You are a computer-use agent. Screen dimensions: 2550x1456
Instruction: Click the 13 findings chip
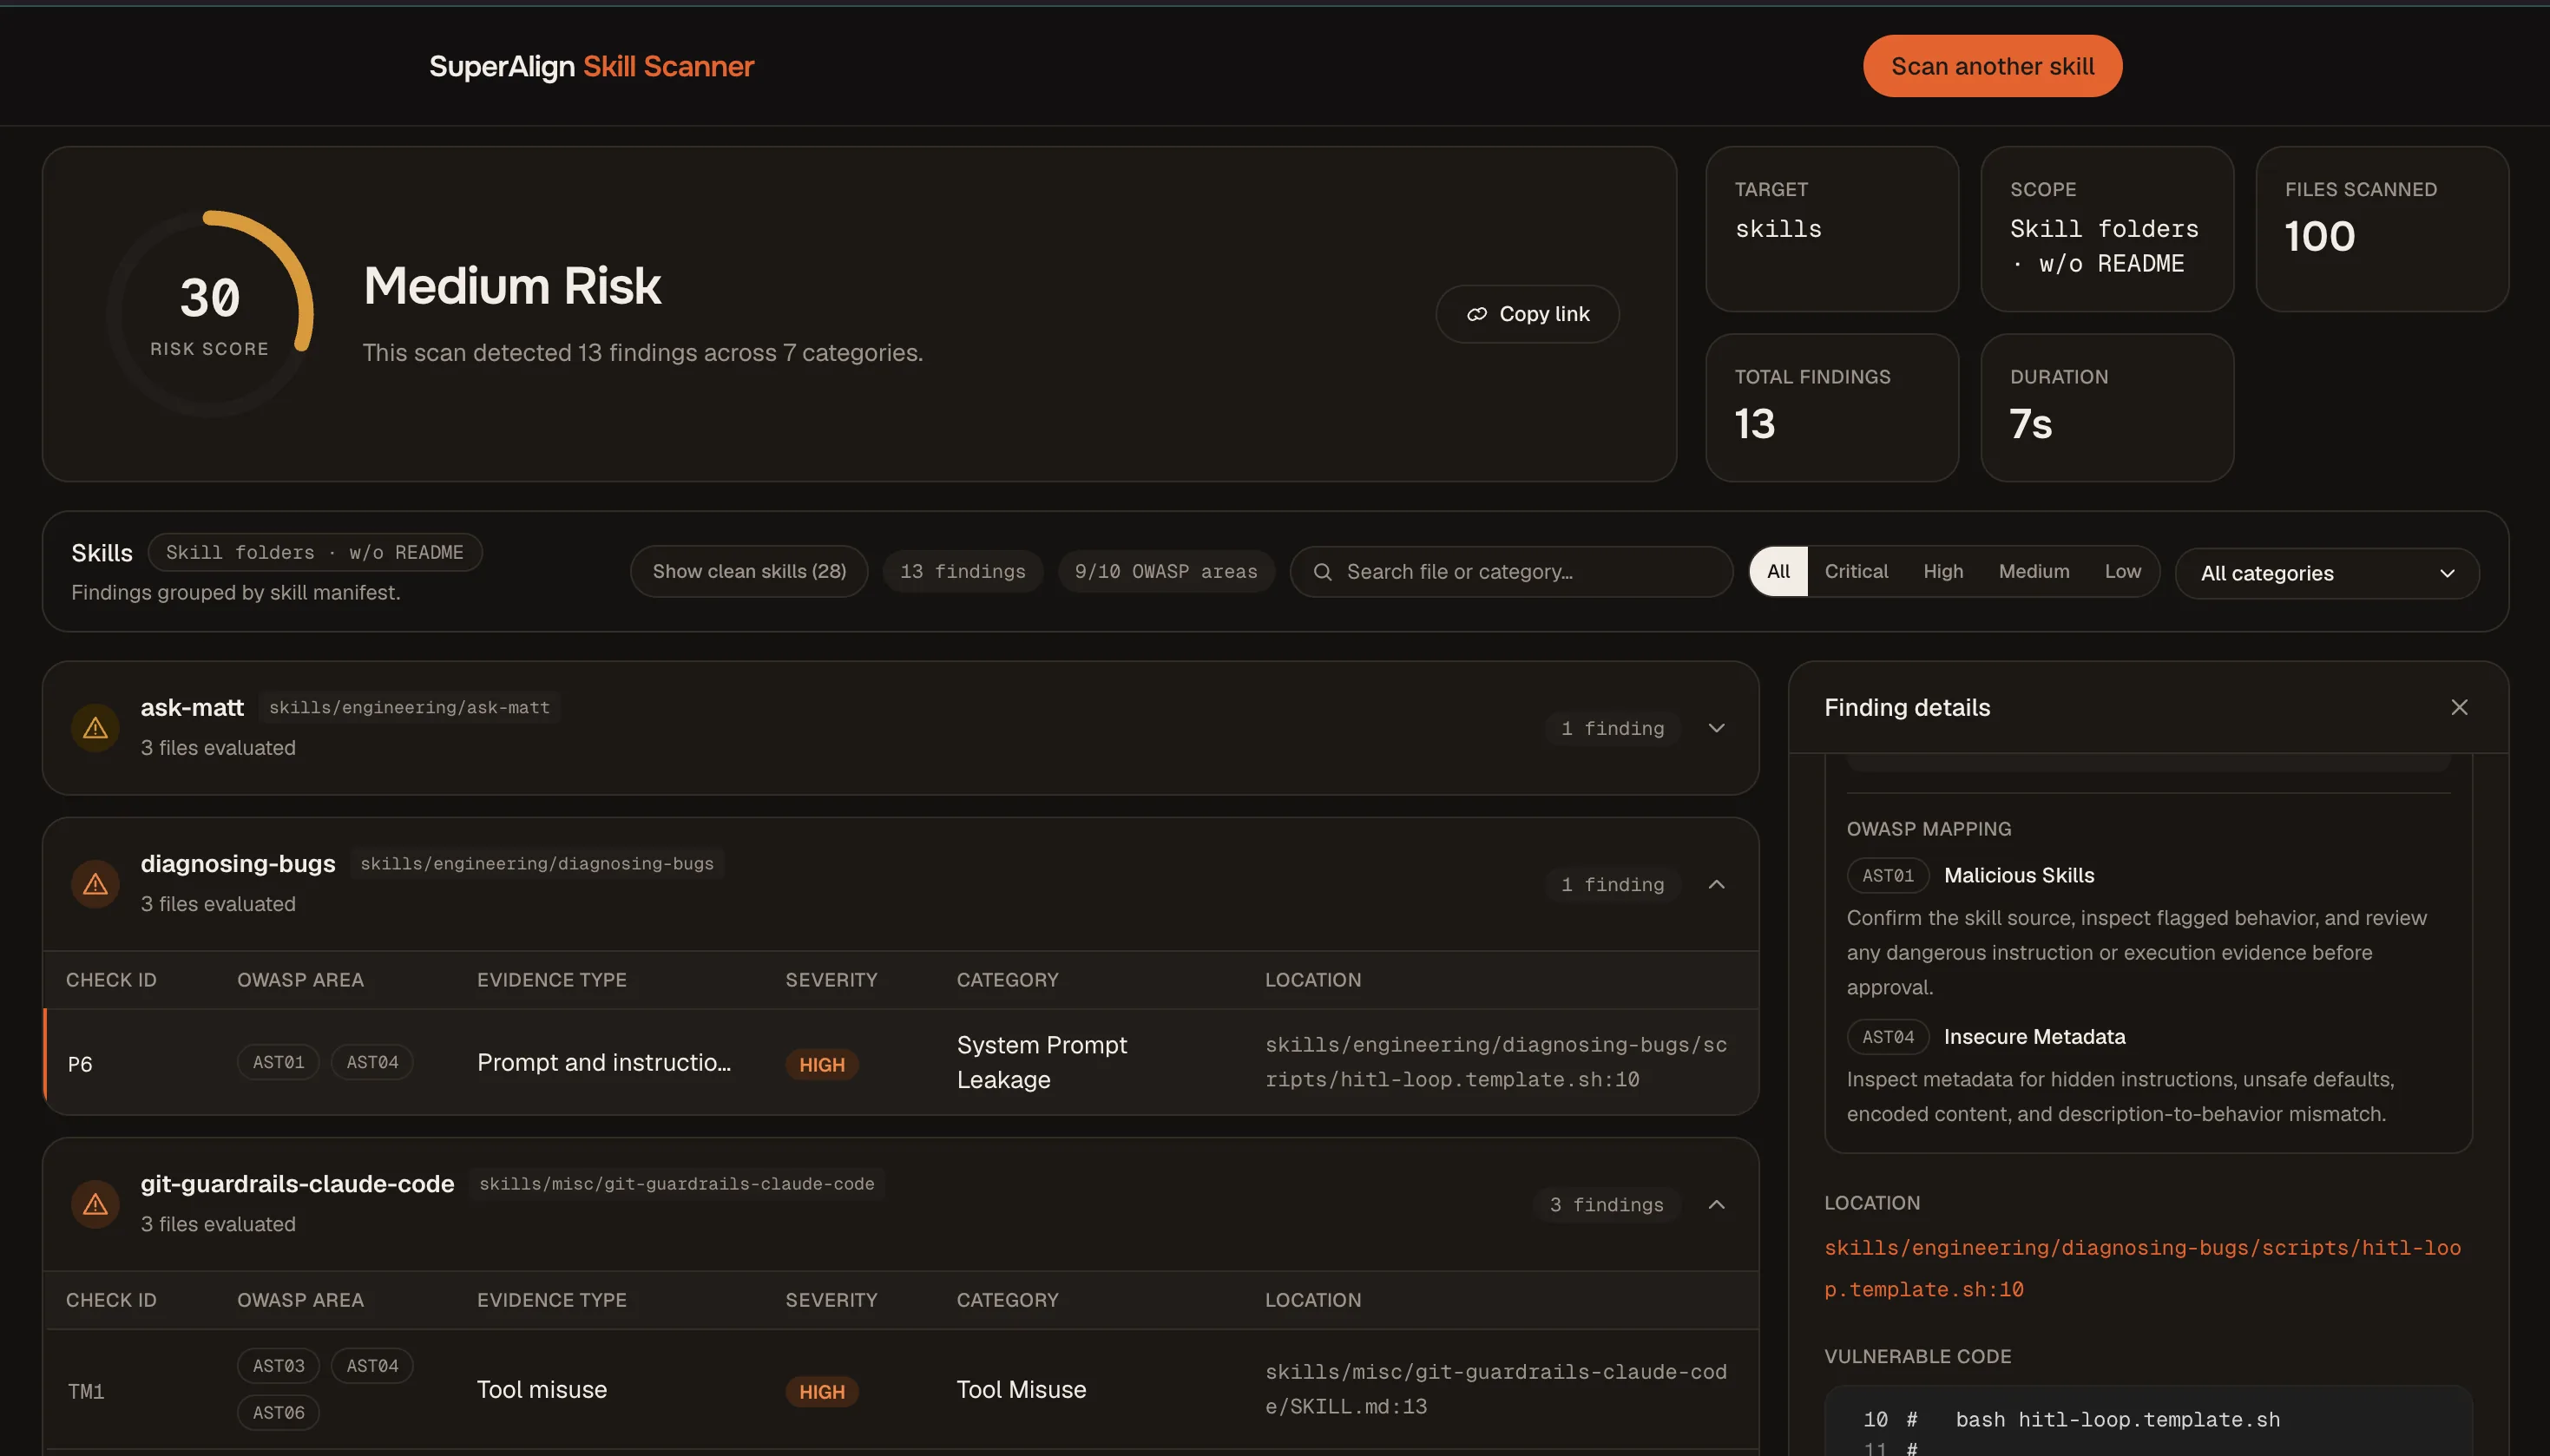(963, 571)
